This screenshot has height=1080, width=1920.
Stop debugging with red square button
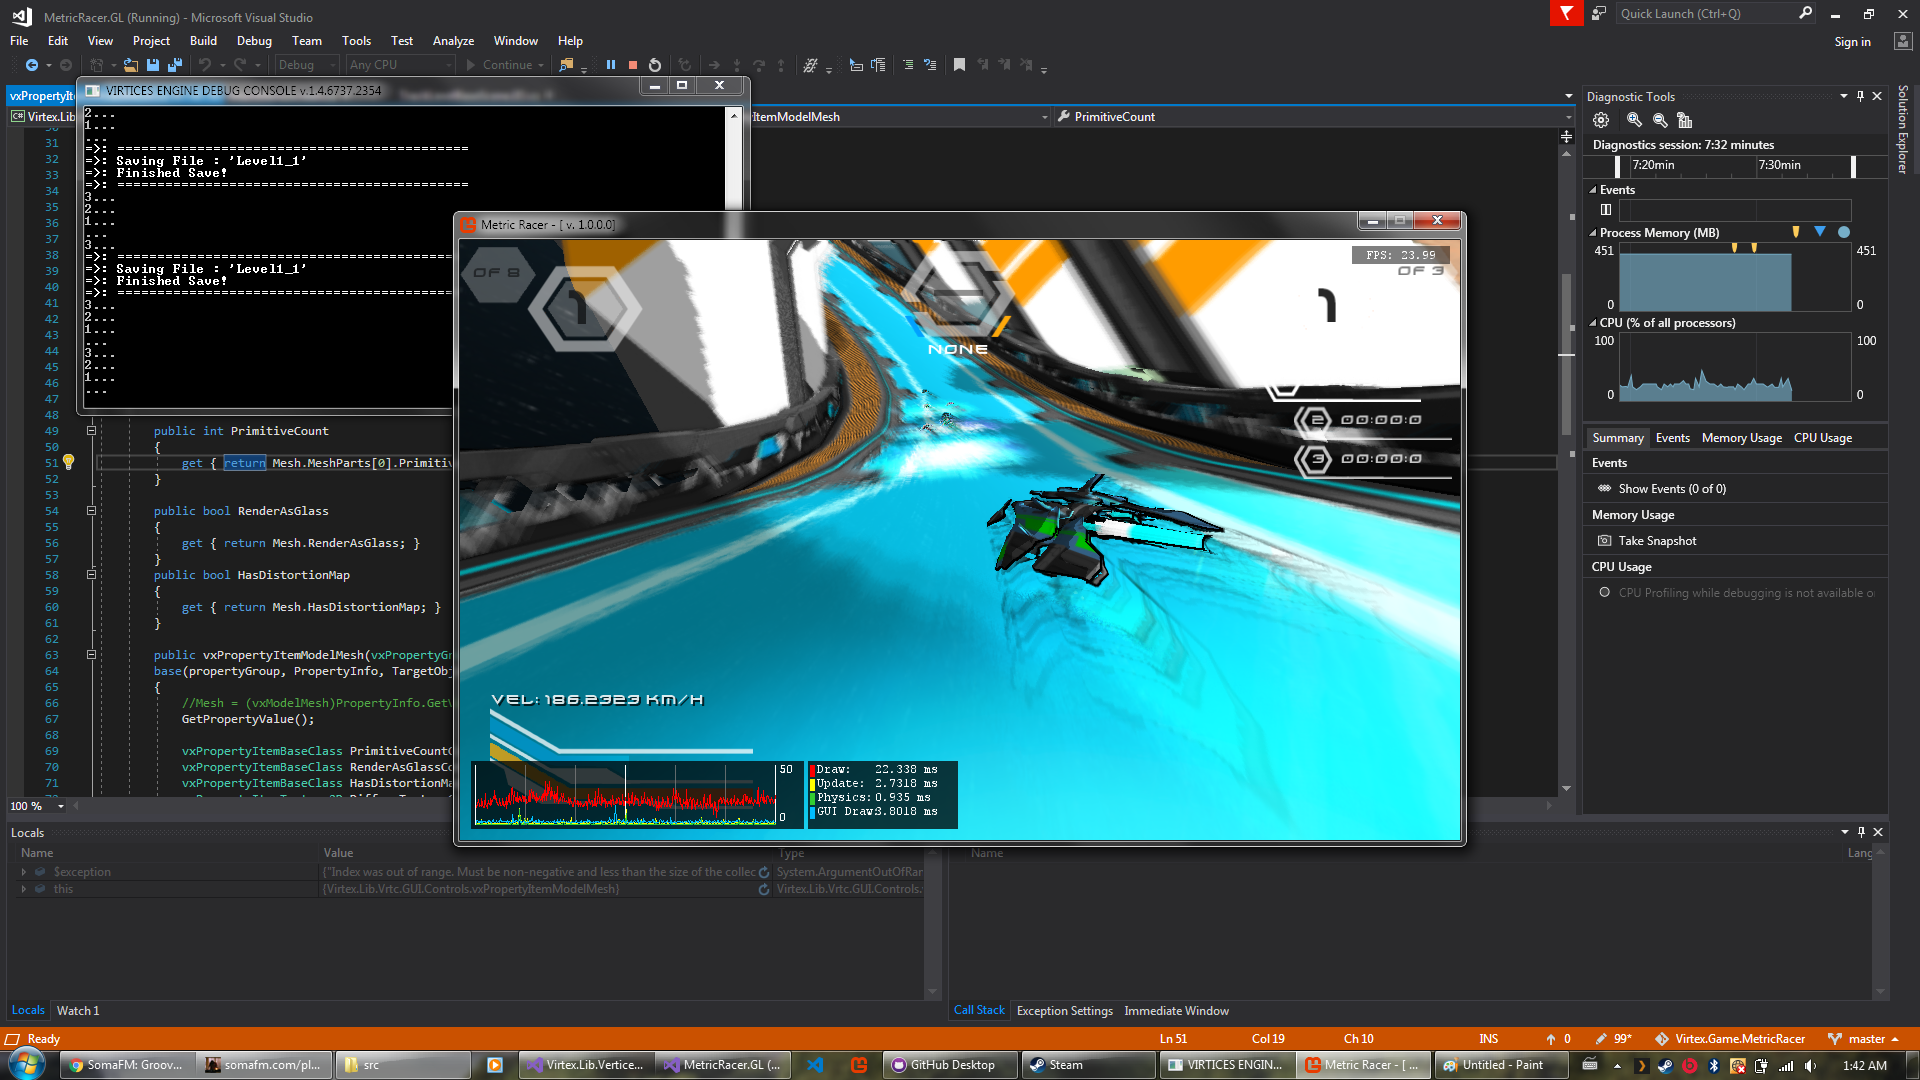pos(633,65)
